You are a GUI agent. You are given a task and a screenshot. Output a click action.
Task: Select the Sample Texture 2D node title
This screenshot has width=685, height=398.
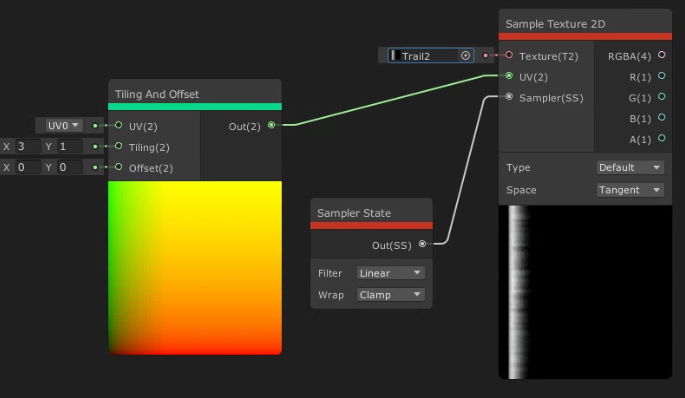[555, 24]
